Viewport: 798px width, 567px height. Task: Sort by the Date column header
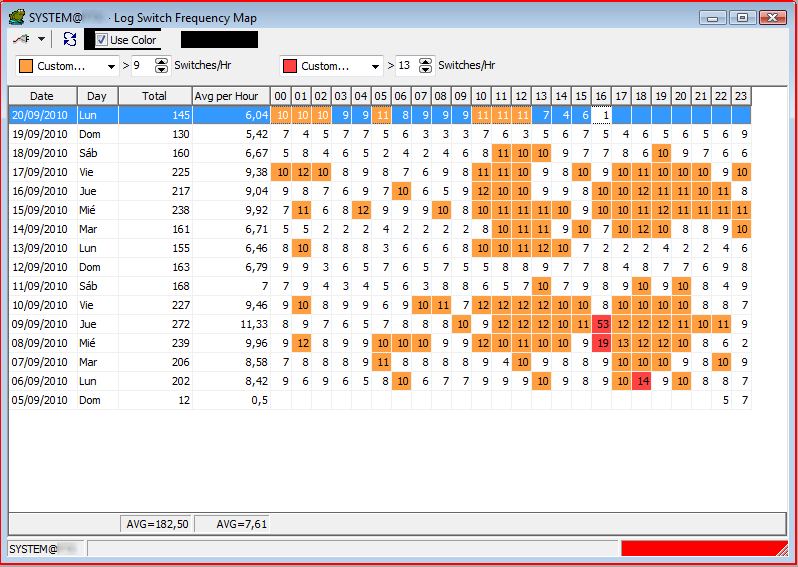pos(42,96)
